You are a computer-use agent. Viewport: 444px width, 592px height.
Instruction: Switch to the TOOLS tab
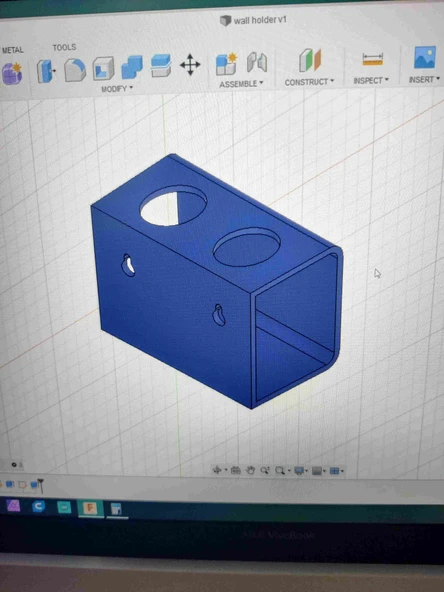(x=64, y=48)
